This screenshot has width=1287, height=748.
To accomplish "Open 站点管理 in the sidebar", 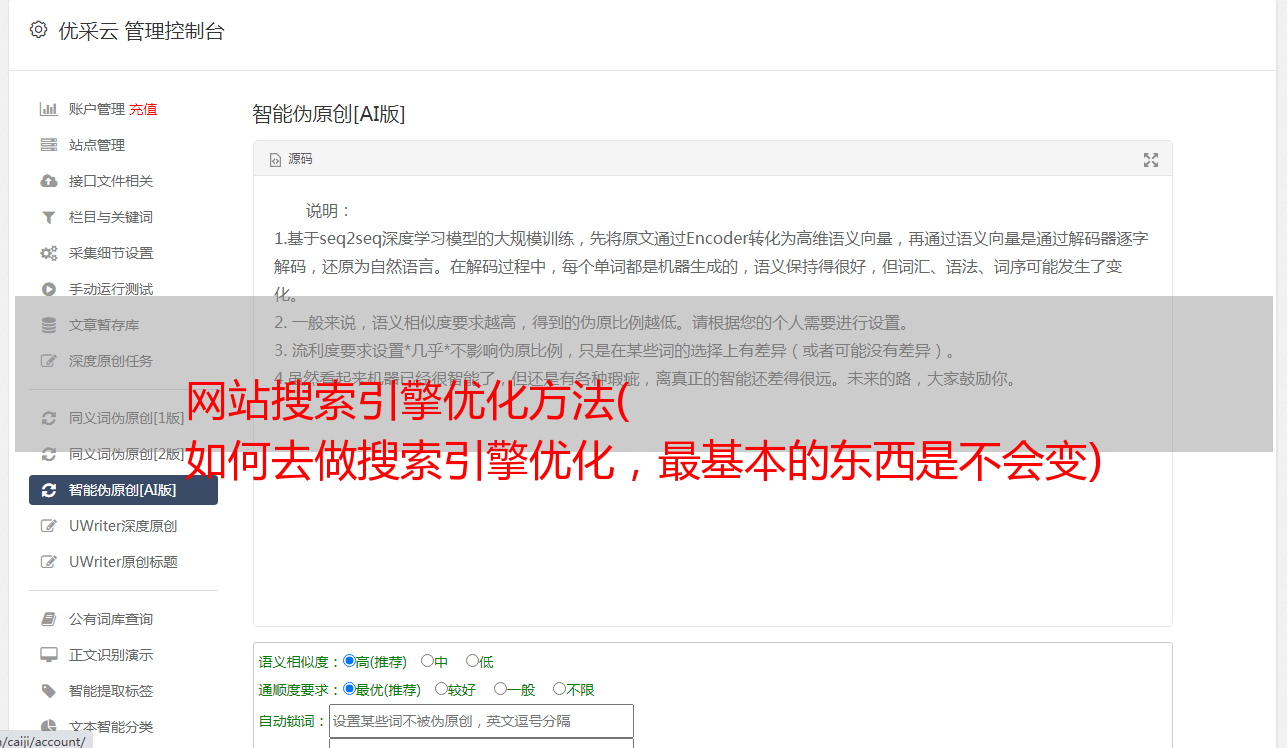I will tap(97, 145).
